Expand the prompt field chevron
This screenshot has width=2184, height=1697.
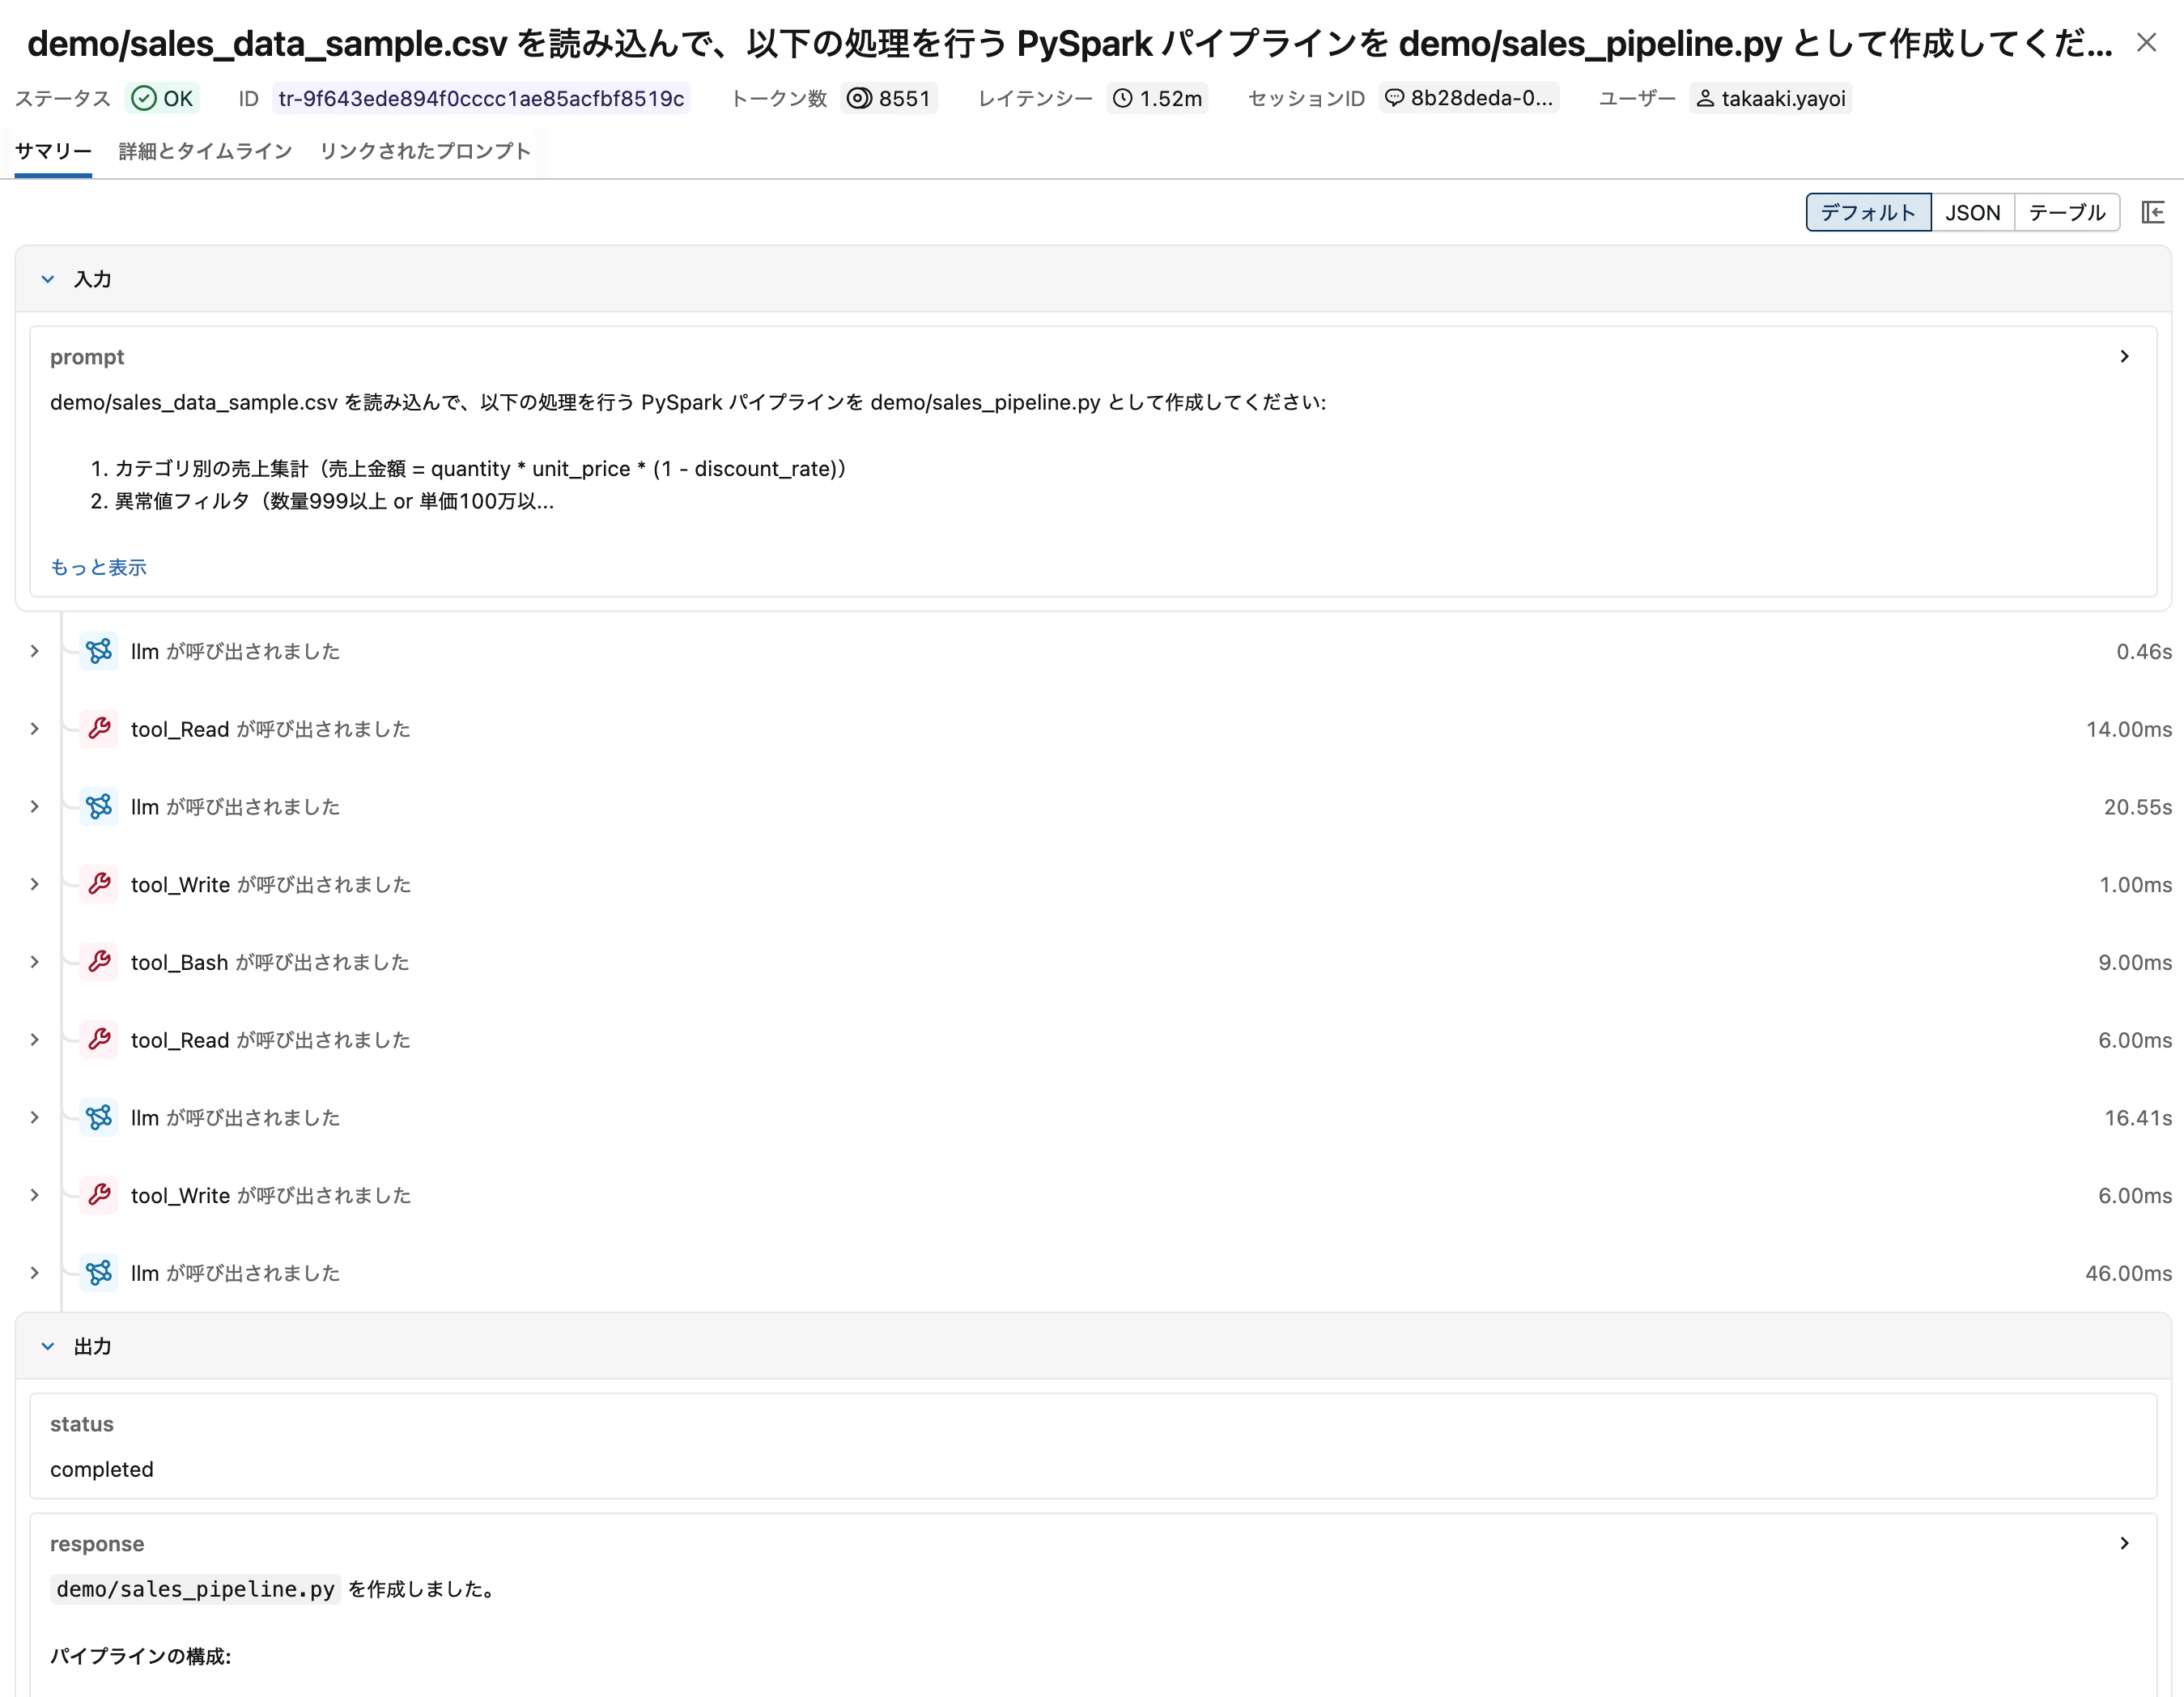(2124, 356)
